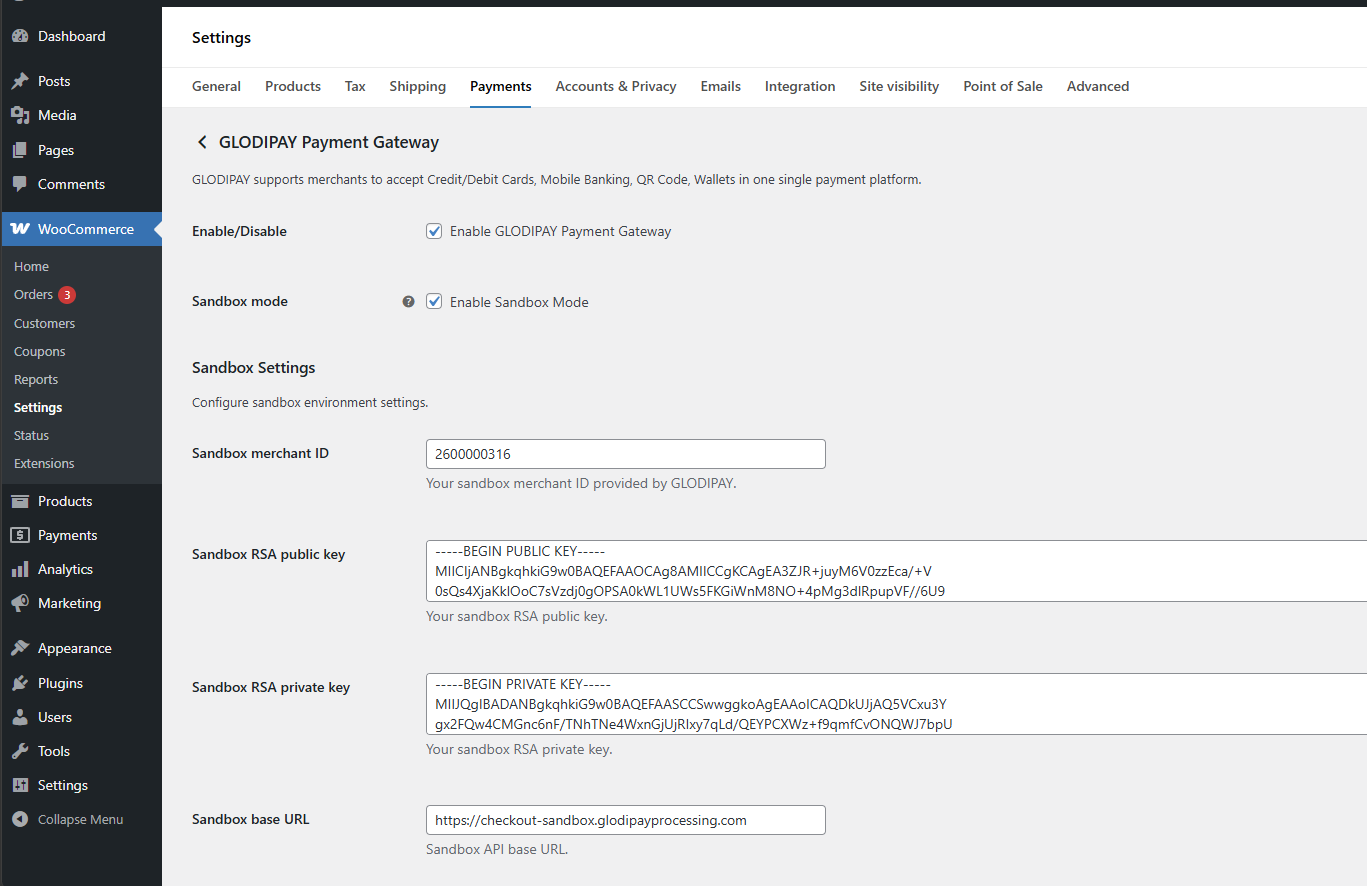Switch to the Products settings tab
Image resolution: width=1367 pixels, height=886 pixels.
293,86
